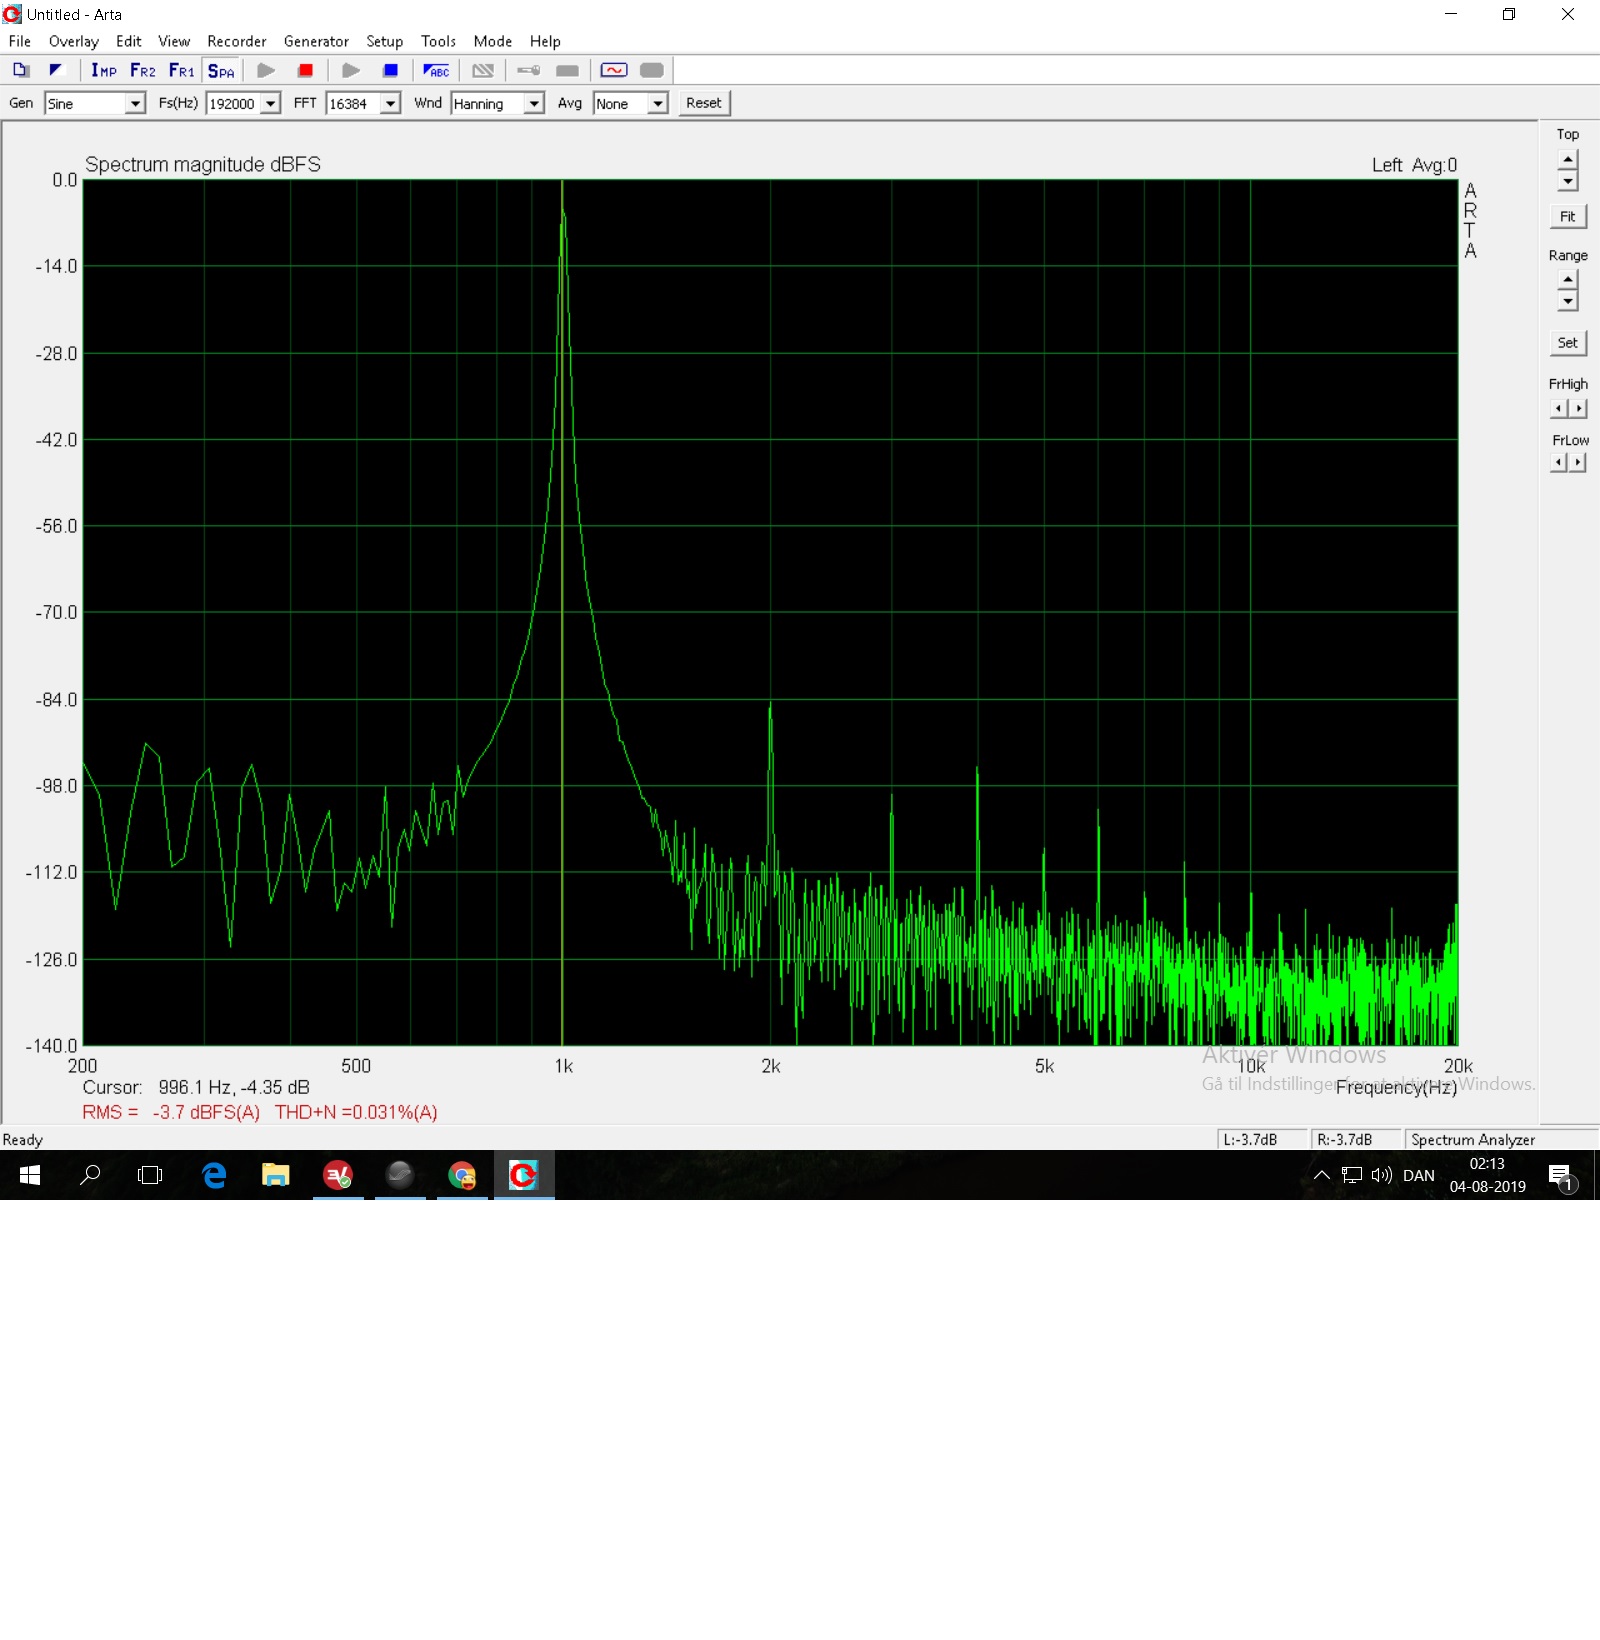
Task: Click the grayed striped toolbar icon
Action: coord(483,70)
